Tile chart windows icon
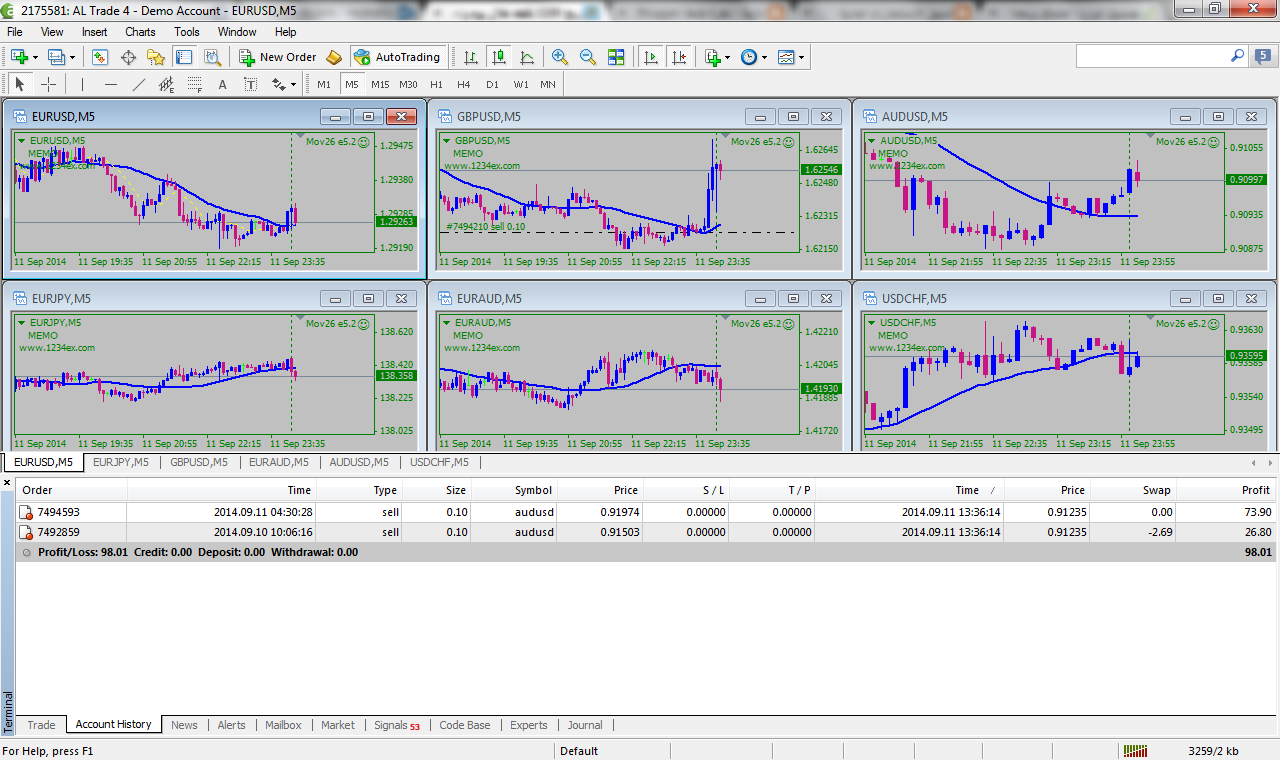Viewport: 1280px width, 760px height. pos(616,57)
